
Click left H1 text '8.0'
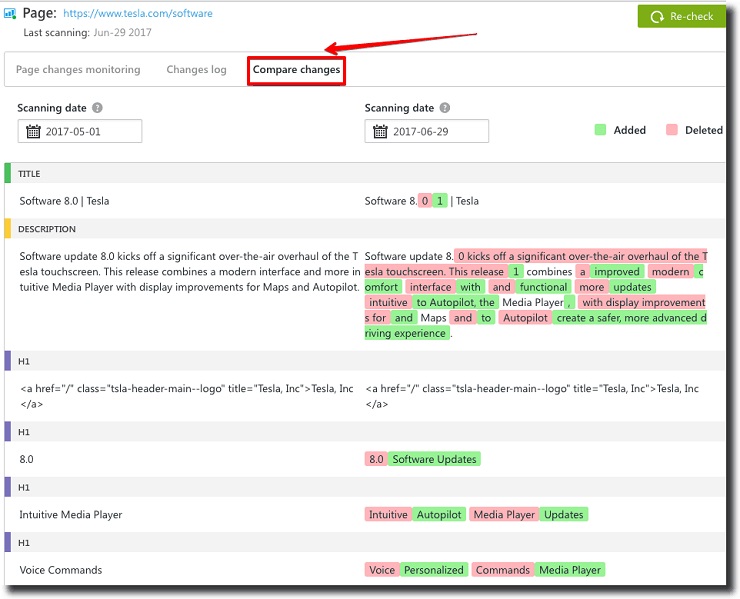26,459
